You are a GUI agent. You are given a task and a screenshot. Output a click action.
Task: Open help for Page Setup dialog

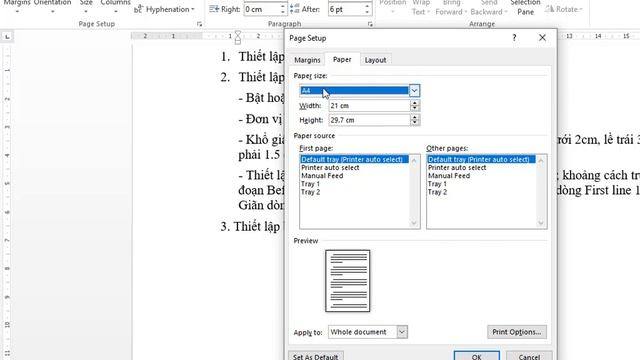(x=514, y=38)
